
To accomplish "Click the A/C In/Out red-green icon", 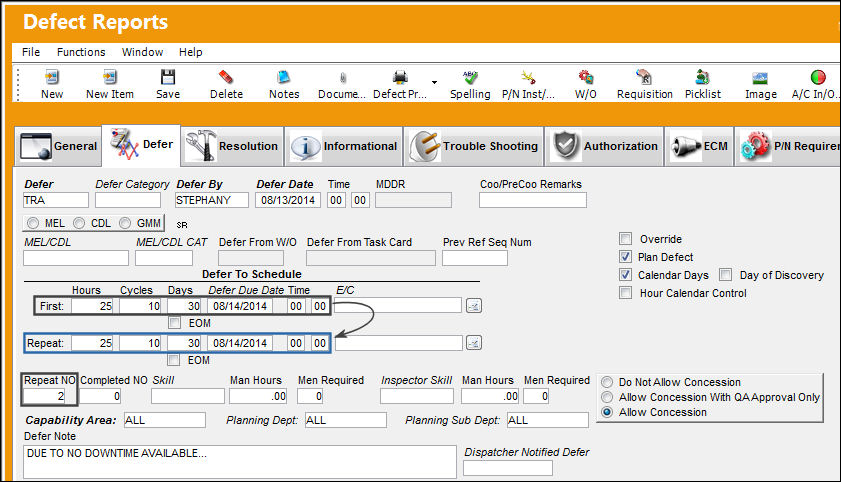I will tap(818, 78).
